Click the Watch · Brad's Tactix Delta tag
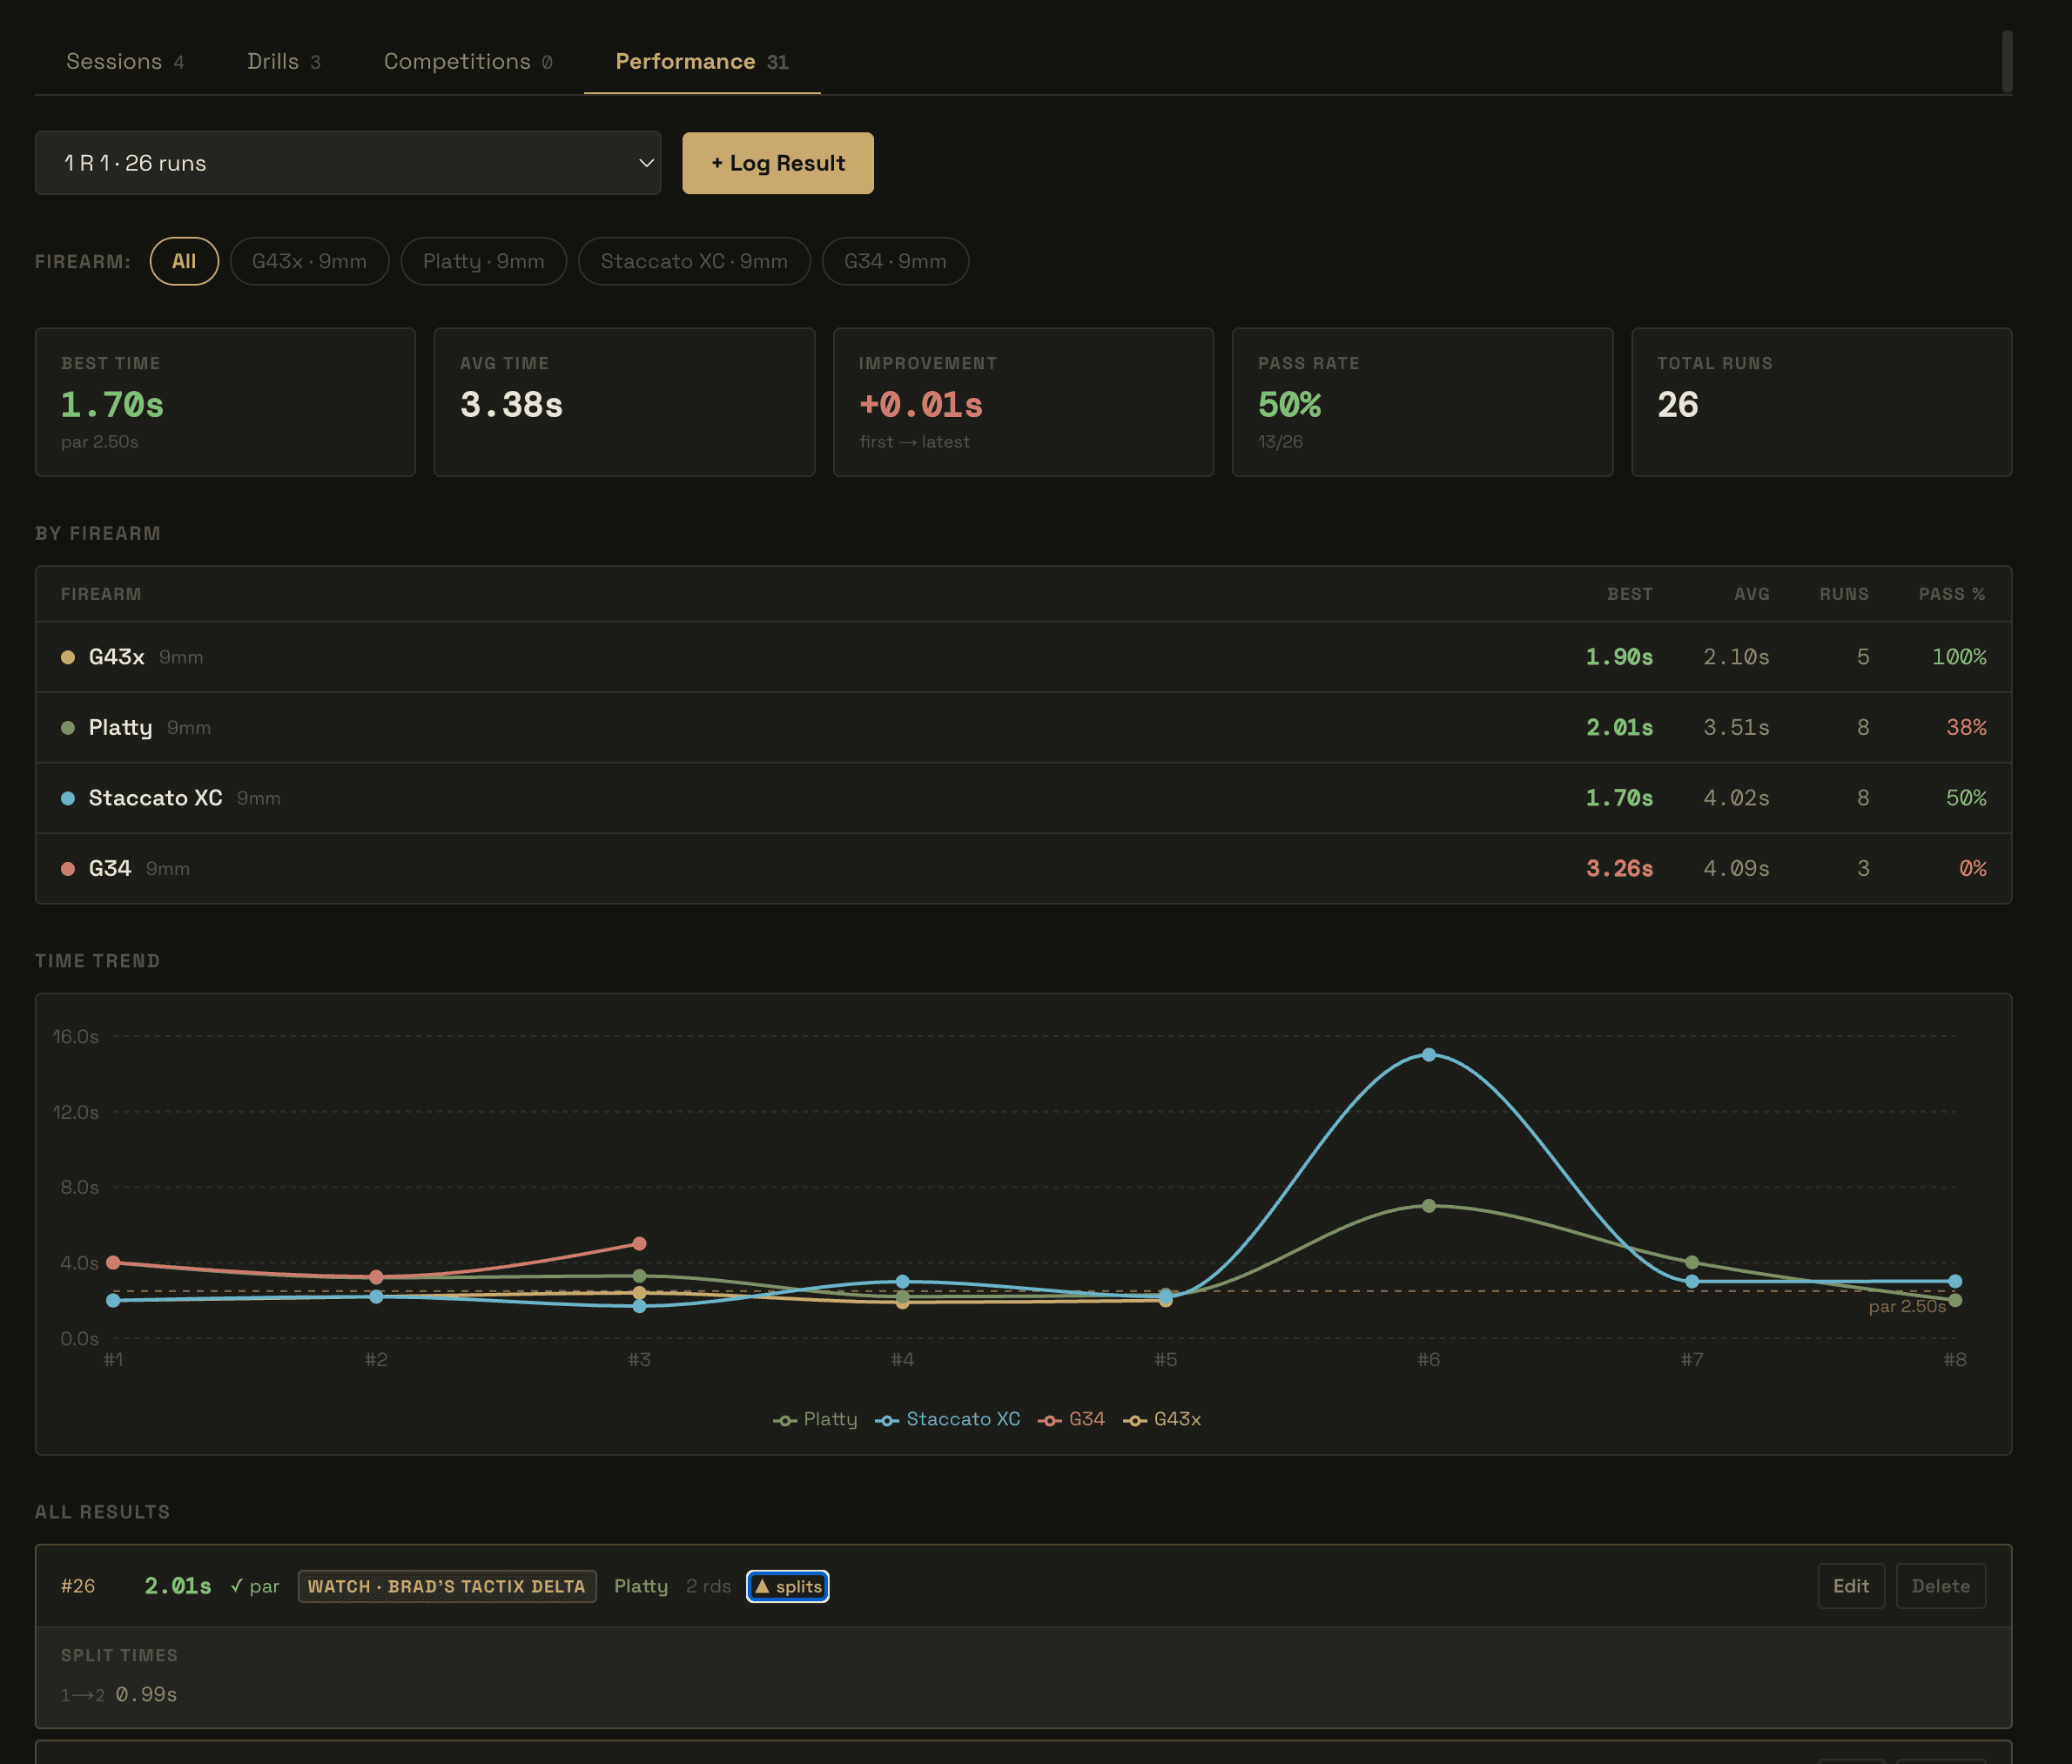 pos(447,1586)
